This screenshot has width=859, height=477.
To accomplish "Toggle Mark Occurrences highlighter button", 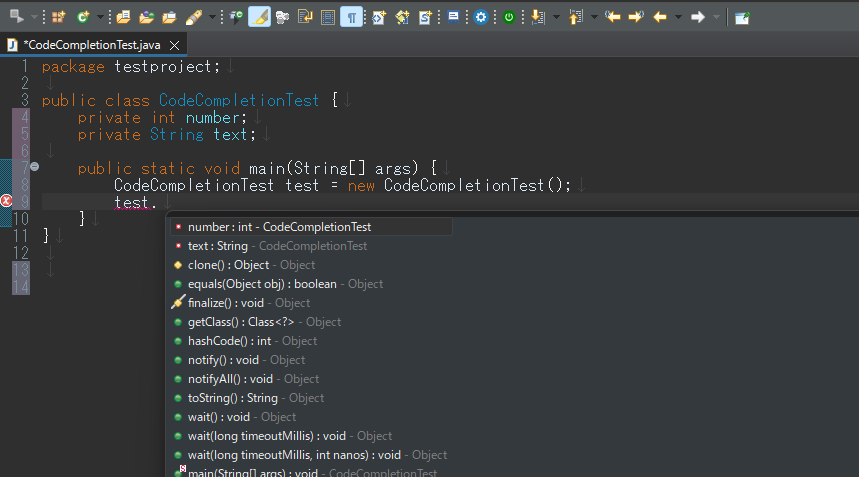I will tap(259, 17).
